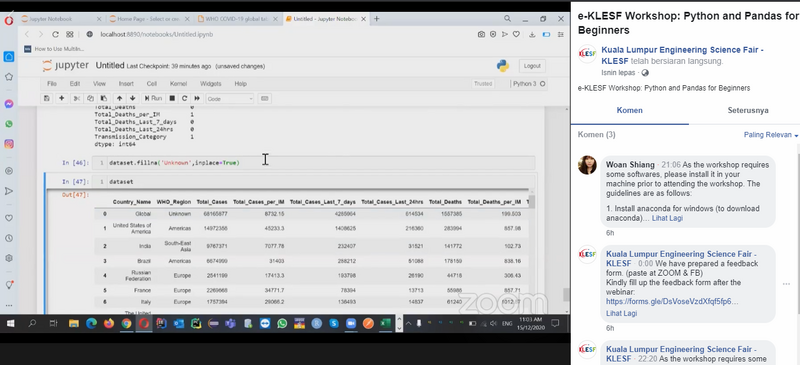Screen dimensions: 800x365
Task: Open the View menu in Jupyter
Action: [x=99, y=84]
